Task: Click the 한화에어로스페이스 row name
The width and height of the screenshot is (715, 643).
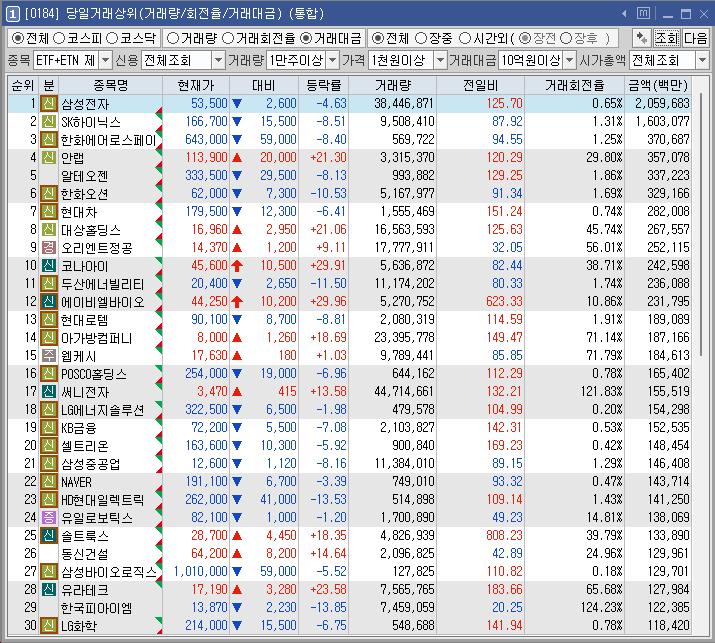Action: 109,140
